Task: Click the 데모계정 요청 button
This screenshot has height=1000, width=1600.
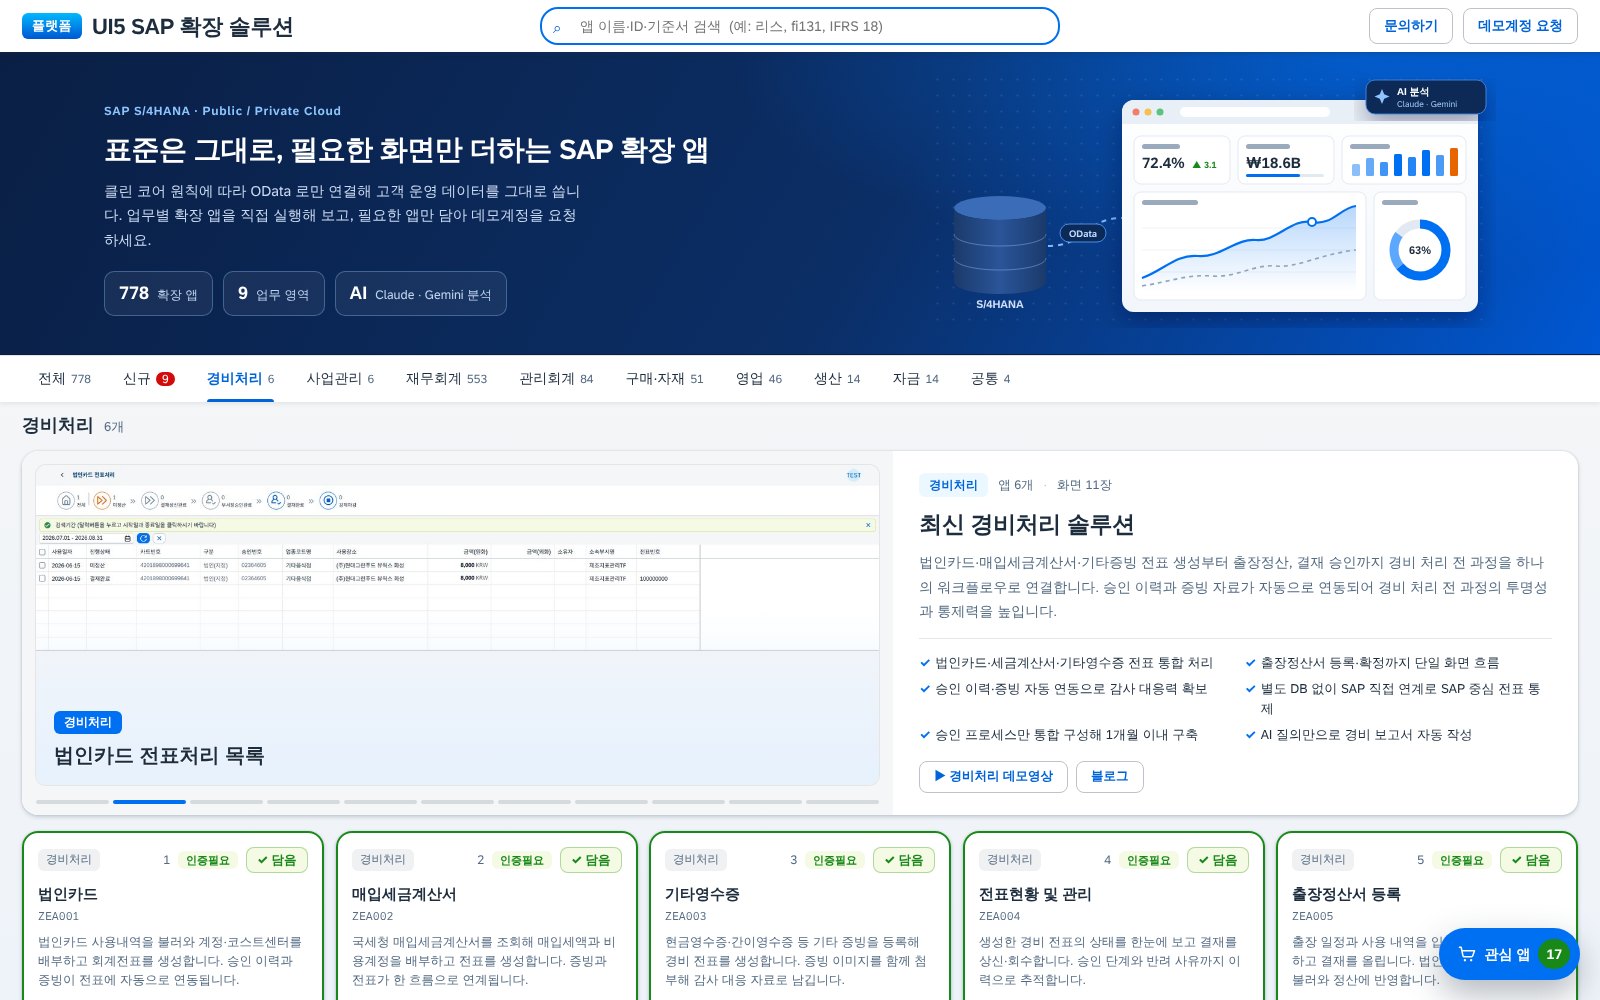Action: click(x=1520, y=26)
